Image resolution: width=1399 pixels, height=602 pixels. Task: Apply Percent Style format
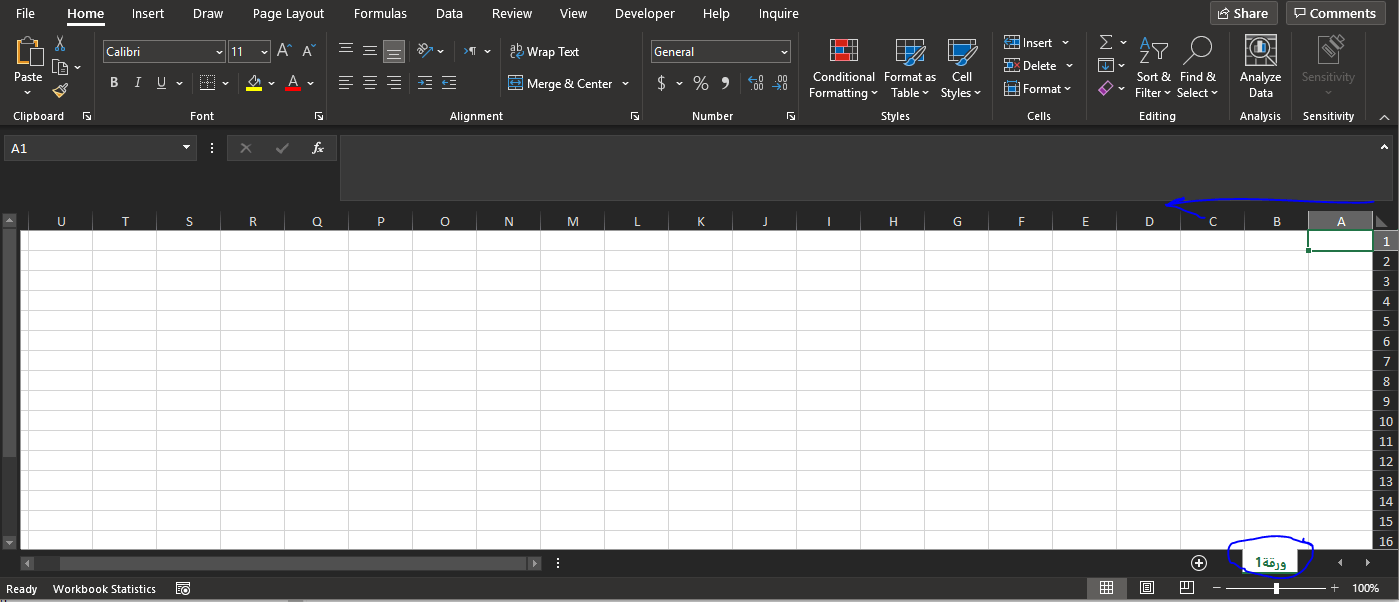coord(700,83)
